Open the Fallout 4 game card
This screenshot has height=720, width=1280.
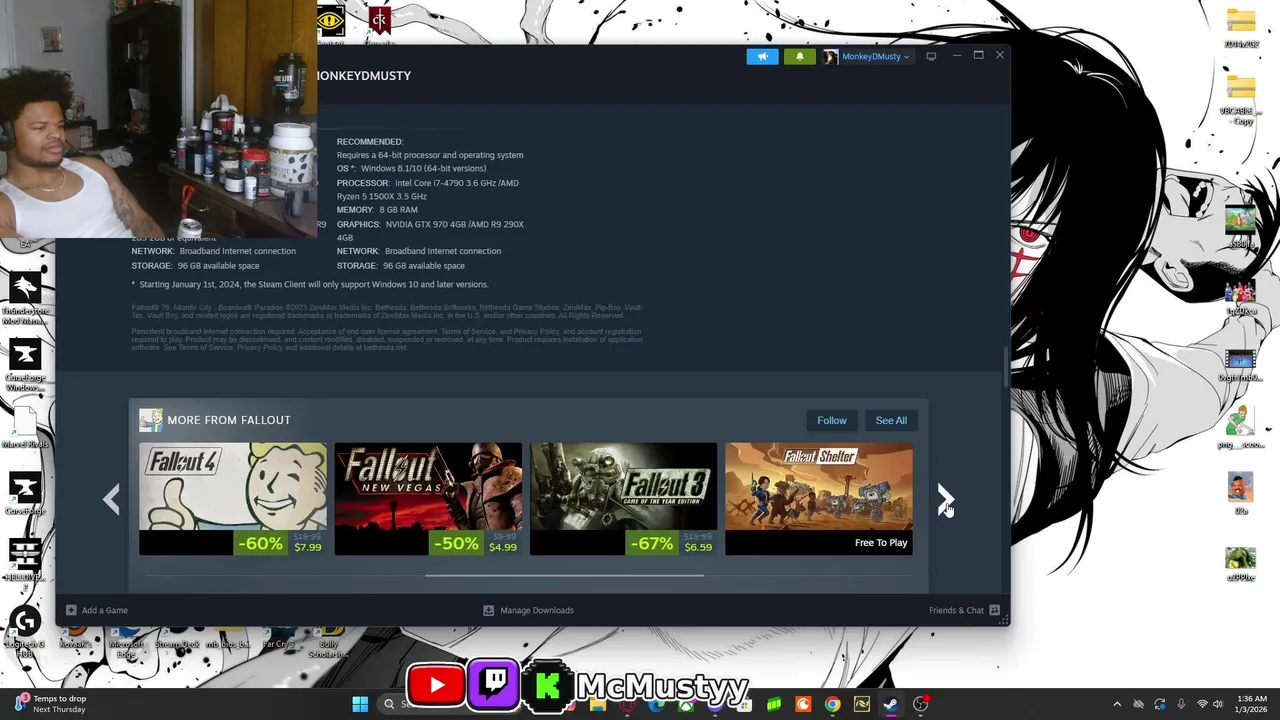tap(233, 498)
